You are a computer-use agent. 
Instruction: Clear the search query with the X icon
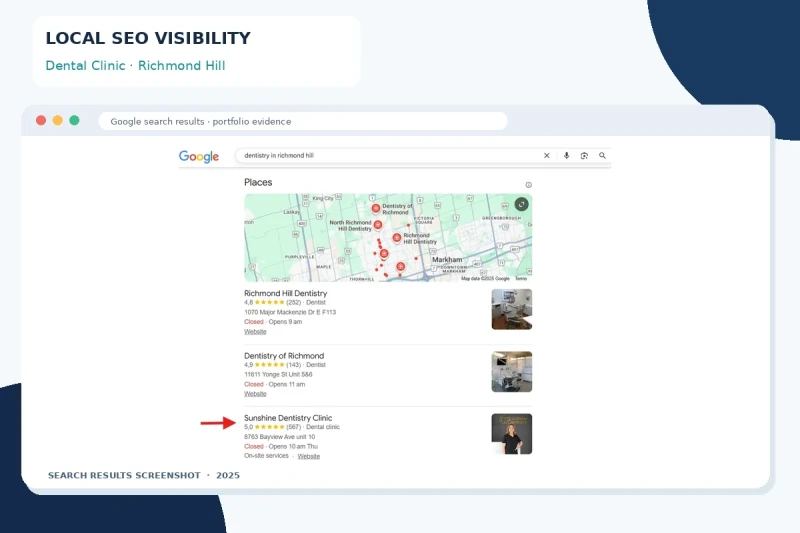tap(546, 156)
